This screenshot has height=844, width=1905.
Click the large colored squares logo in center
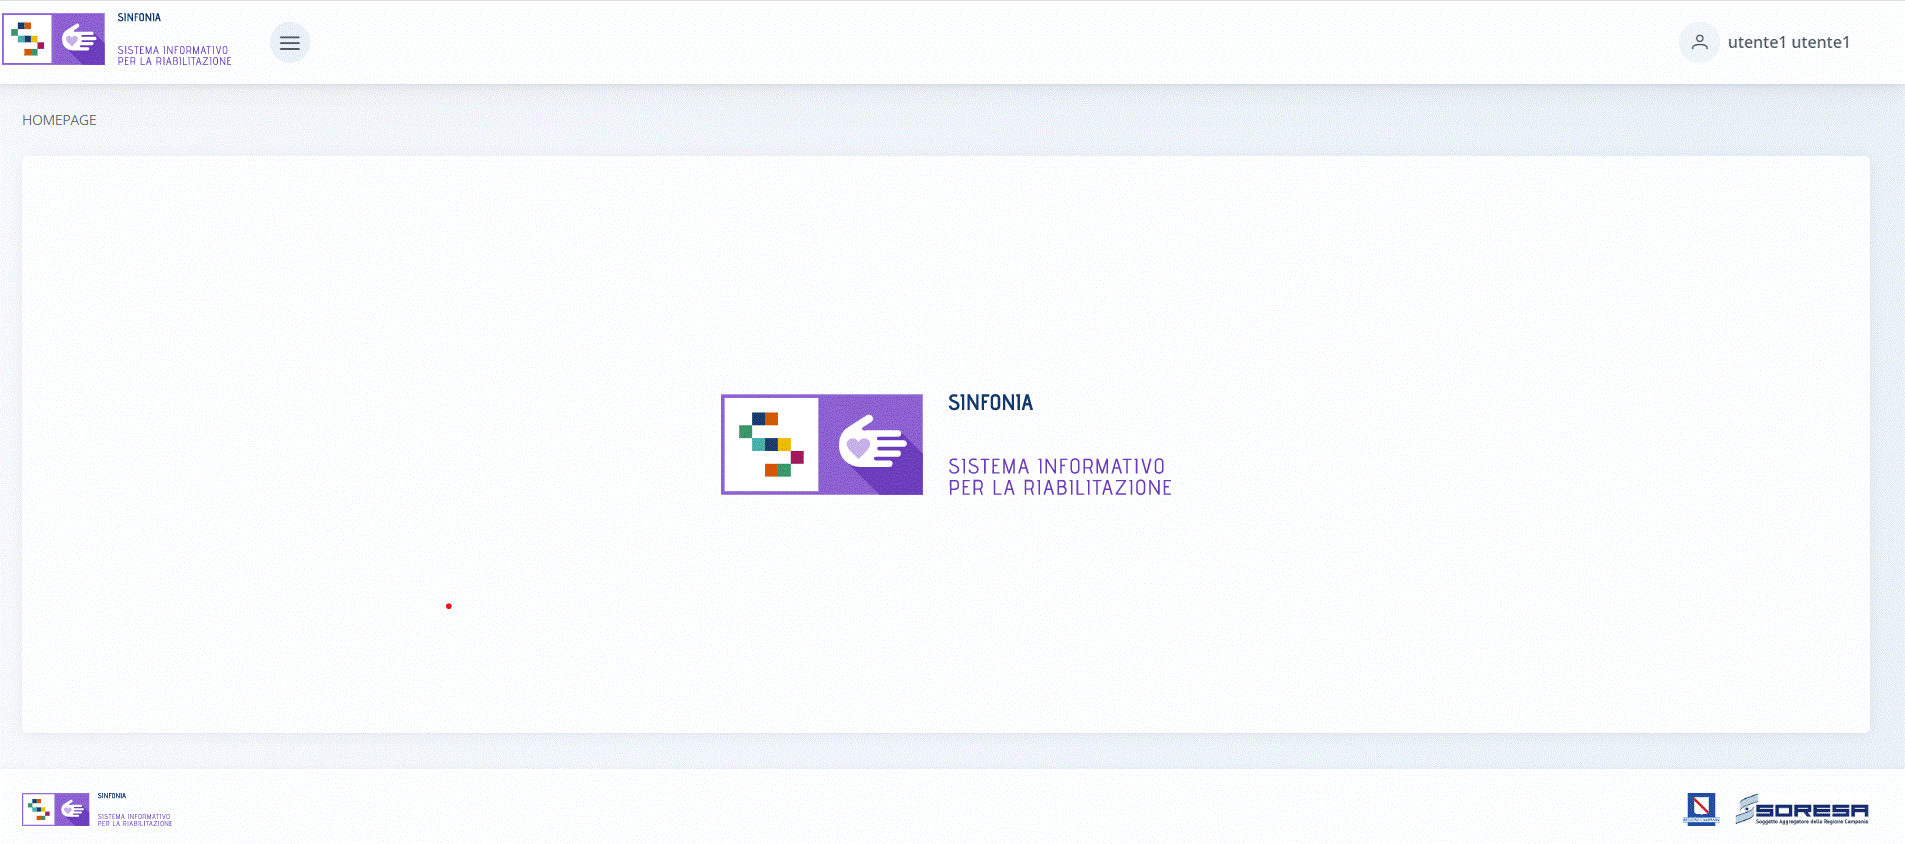(770, 444)
